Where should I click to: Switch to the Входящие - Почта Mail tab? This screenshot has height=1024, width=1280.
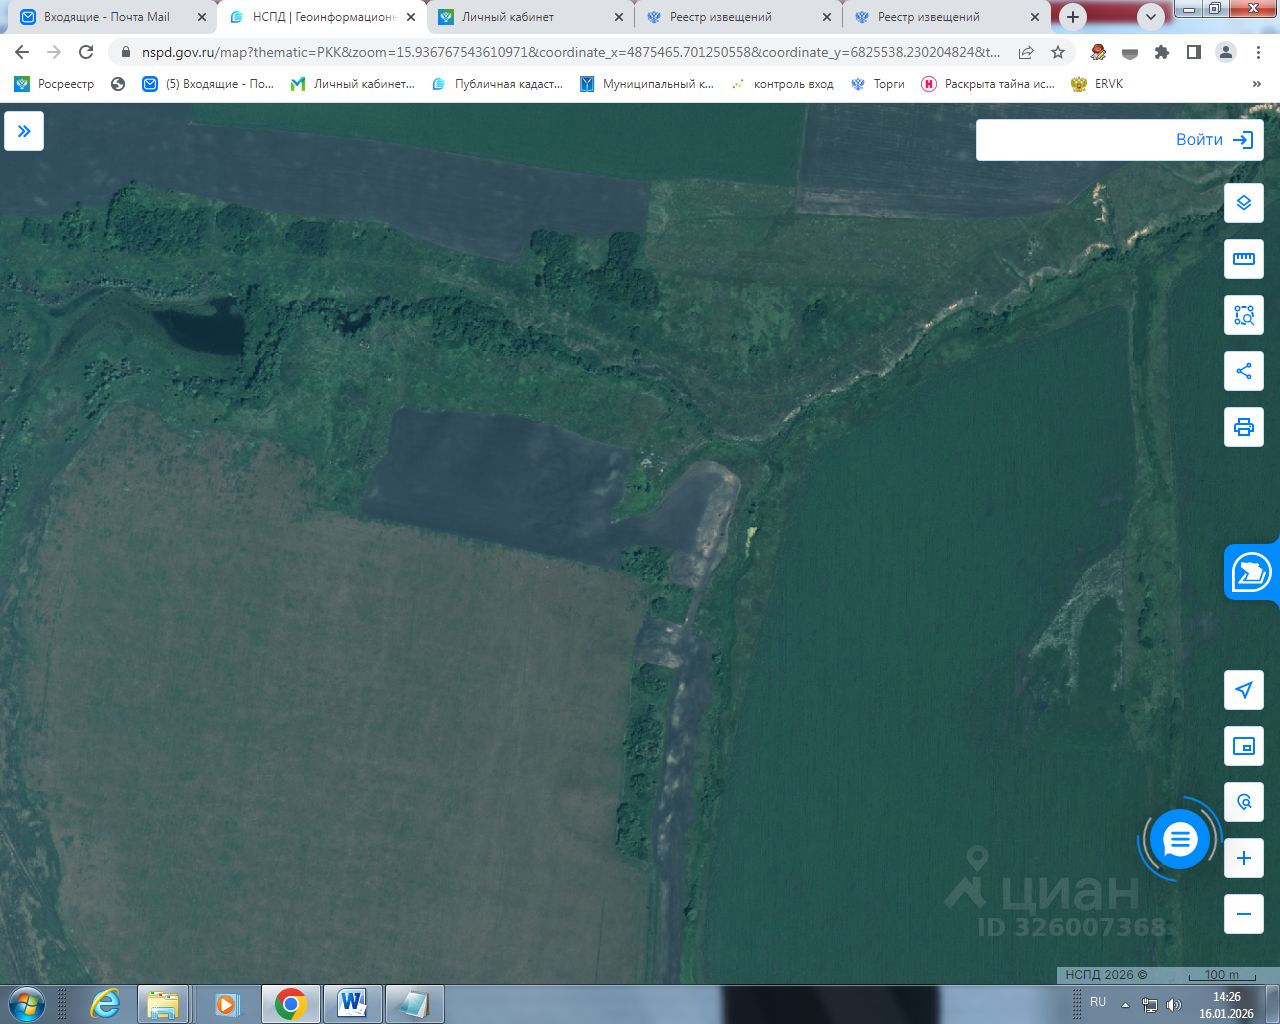pyautogui.click(x=106, y=17)
